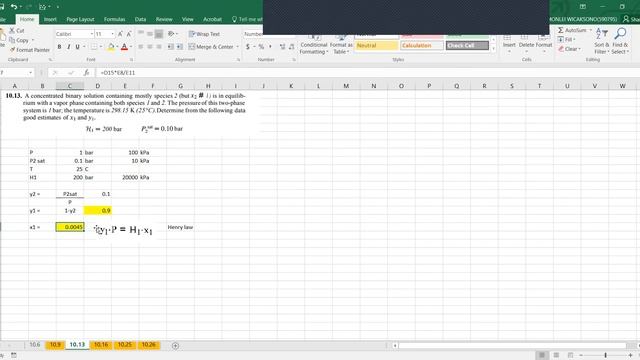
Task: Expand the Merge & Center dropdown arrow
Action: pos(238,47)
